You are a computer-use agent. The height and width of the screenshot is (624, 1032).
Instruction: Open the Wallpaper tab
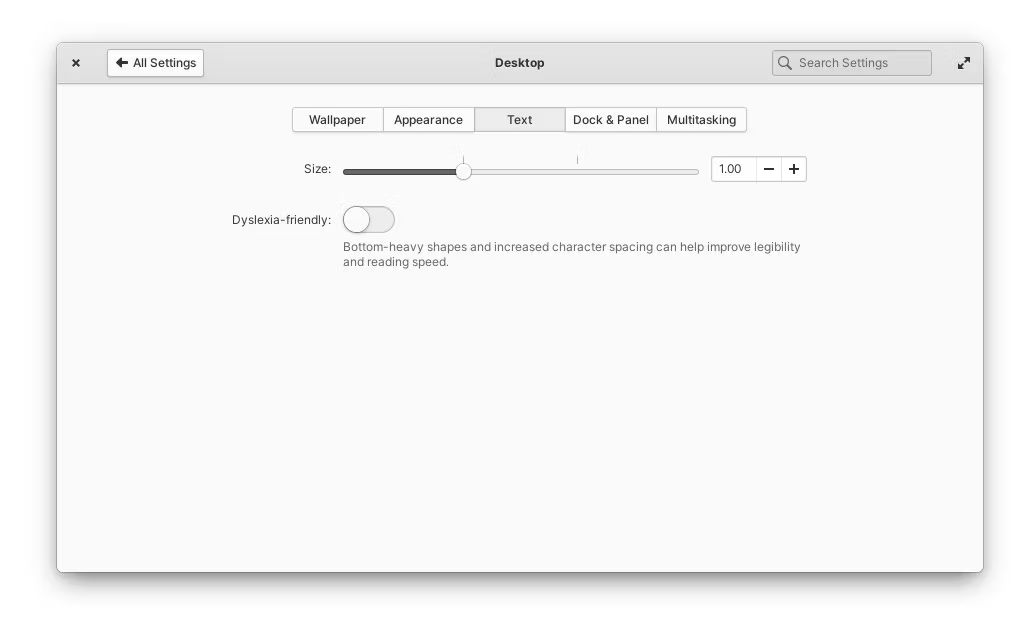(x=338, y=120)
